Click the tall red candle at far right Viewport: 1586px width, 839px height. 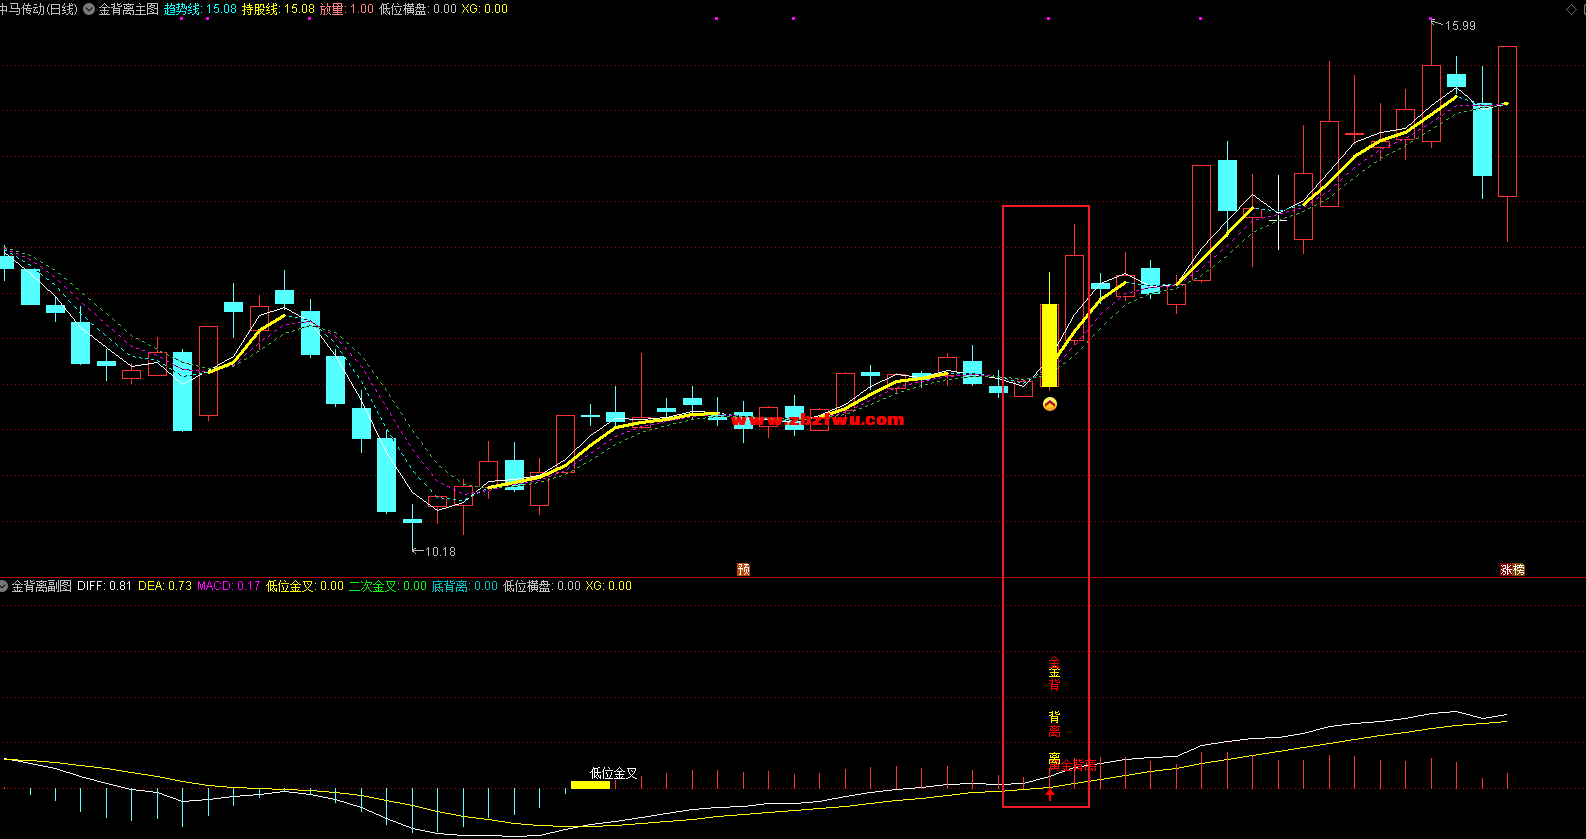(1507, 121)
